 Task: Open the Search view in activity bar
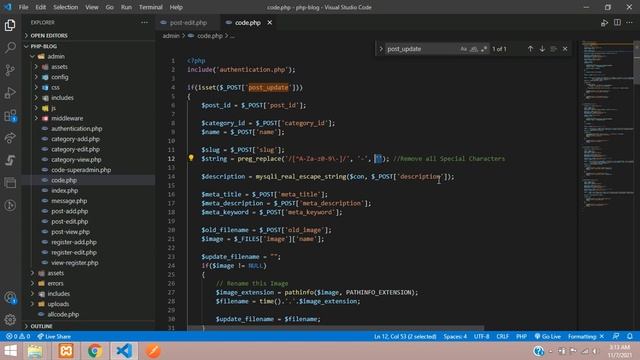click(10, 47)
